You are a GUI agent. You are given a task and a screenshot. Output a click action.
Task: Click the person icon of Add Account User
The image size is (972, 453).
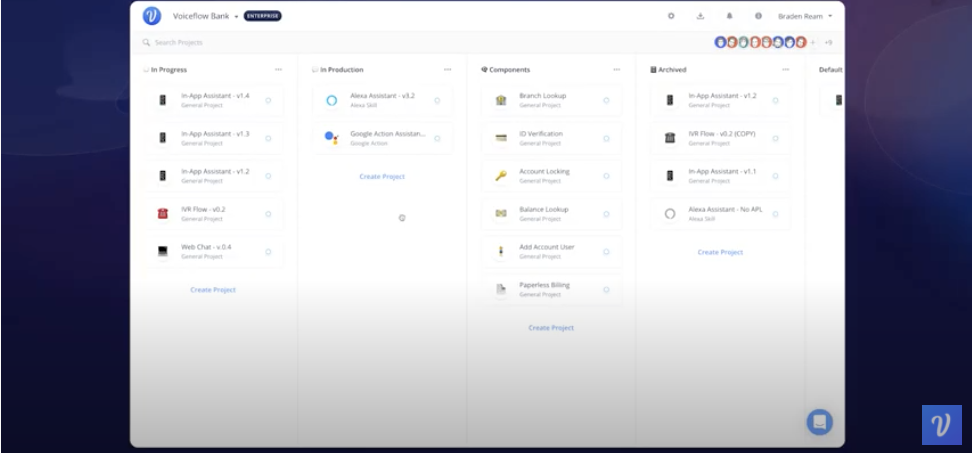tap(501, 252)
